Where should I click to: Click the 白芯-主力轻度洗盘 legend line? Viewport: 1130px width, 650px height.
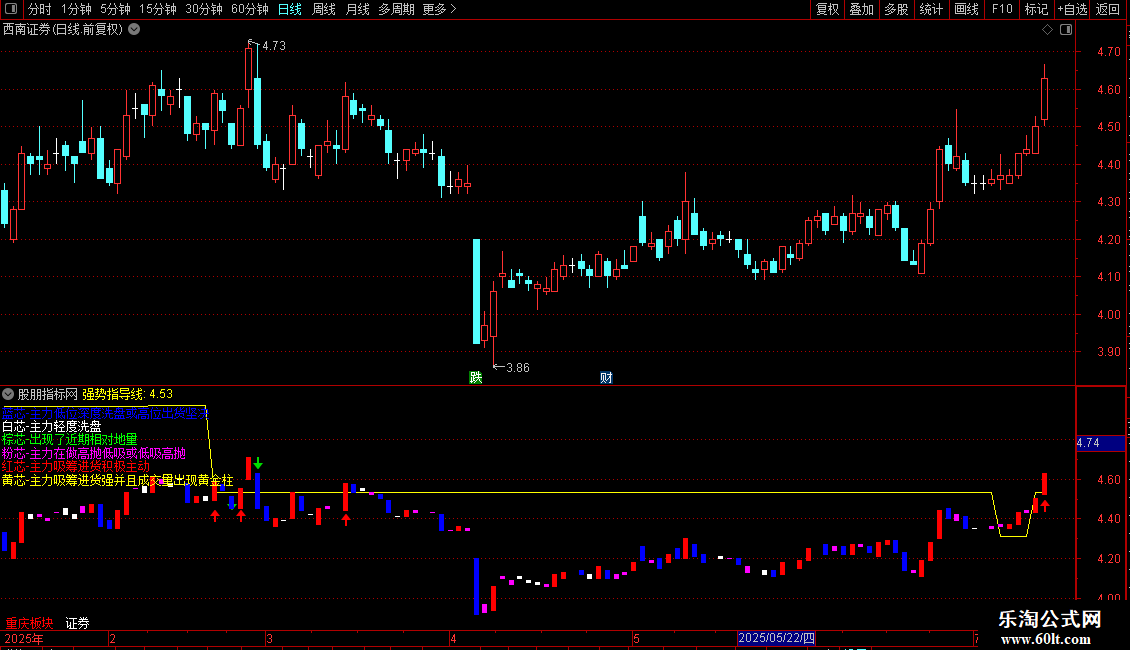click(51, 427)
